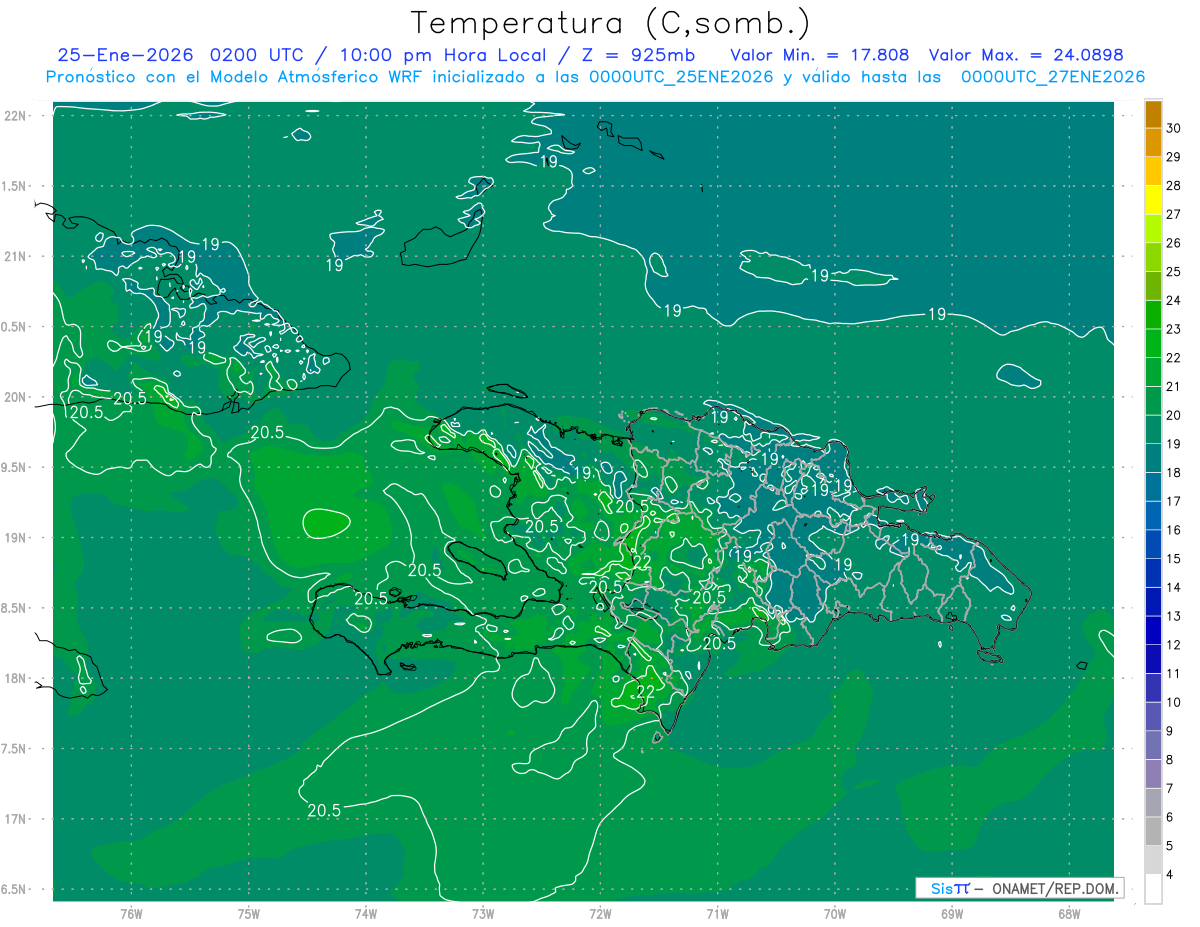This screenshot has width=1200, height=927.
Task: Click the SisTT ONAMET/REP.DOM. logo badge
Action: pos(1018,888)
